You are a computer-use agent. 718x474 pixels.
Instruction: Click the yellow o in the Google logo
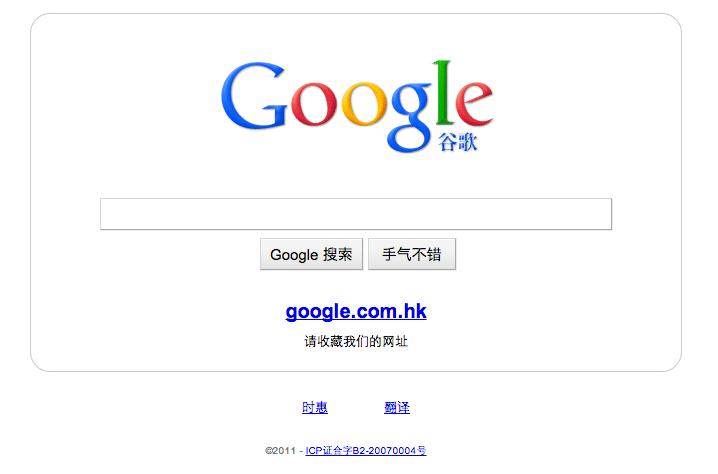(x=364, y=104)
